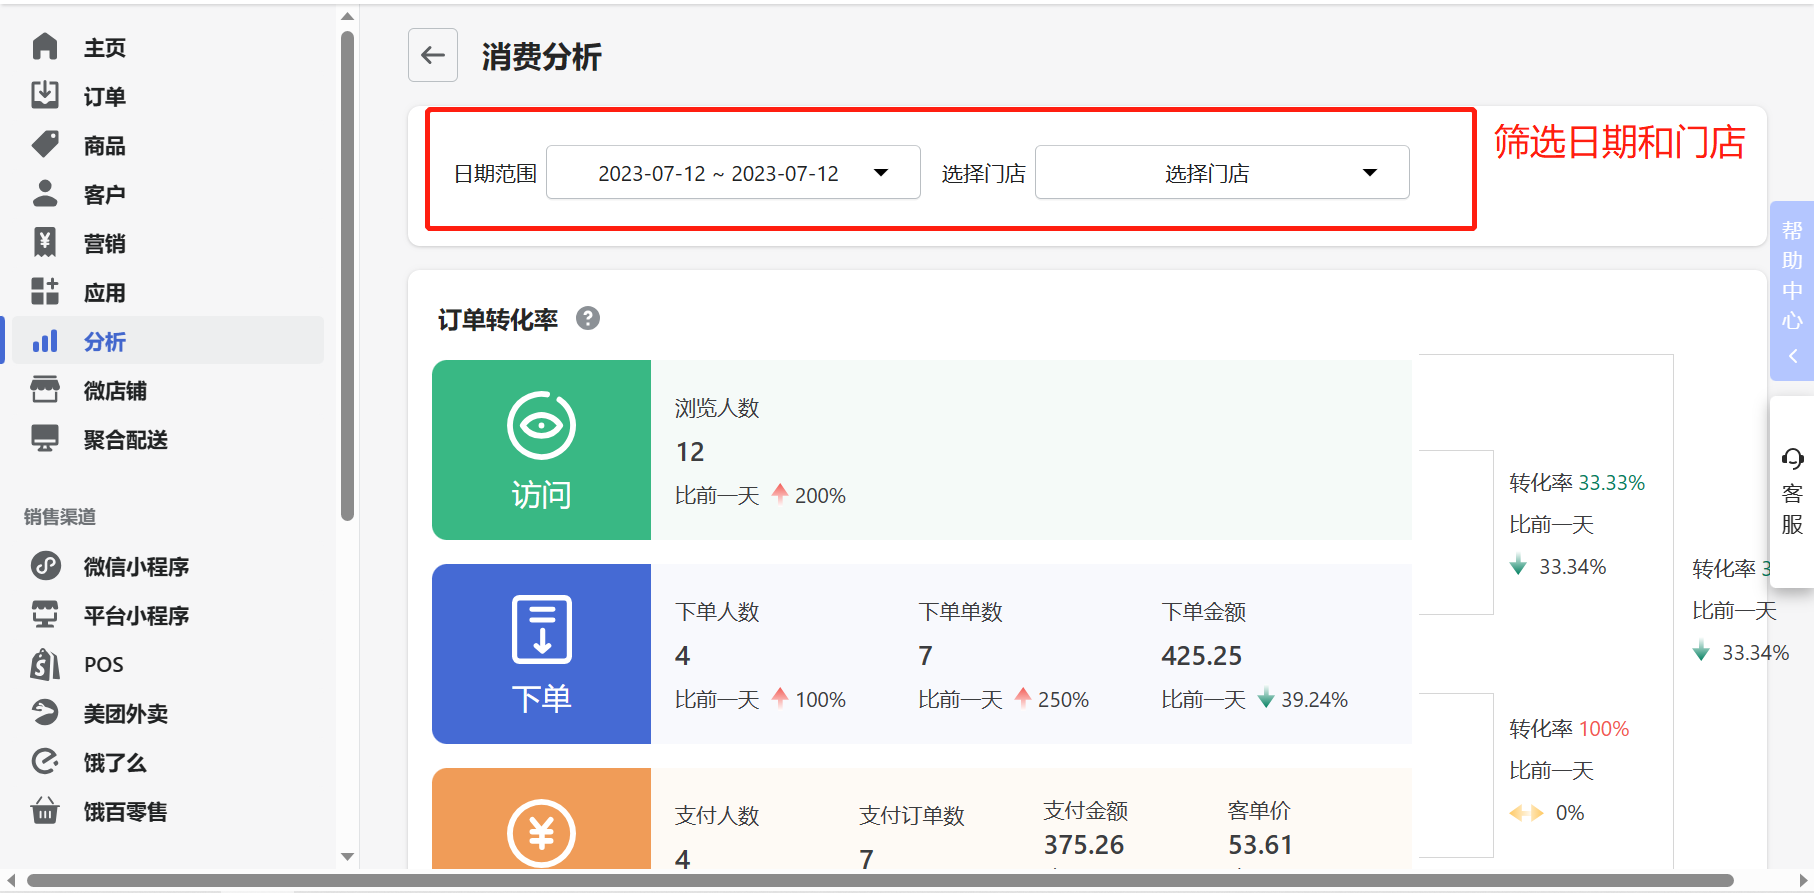Click the 转化率 33.33% text
The image size is (1814, 893).
[1577, 483]
